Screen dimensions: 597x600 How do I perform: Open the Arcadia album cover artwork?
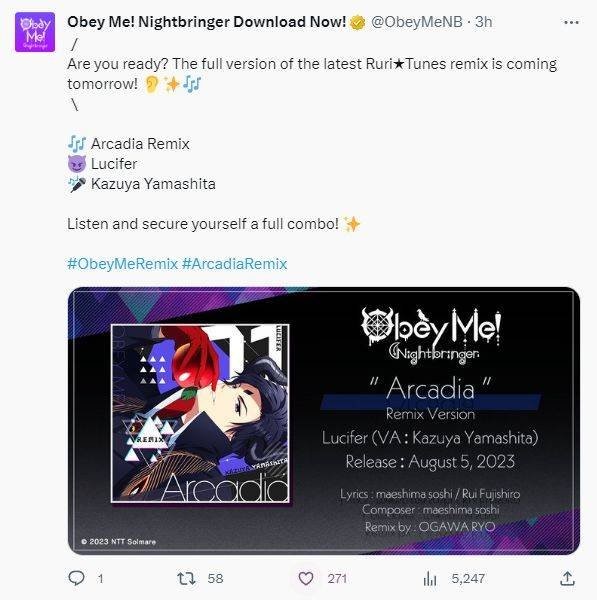tap(200, 413)
